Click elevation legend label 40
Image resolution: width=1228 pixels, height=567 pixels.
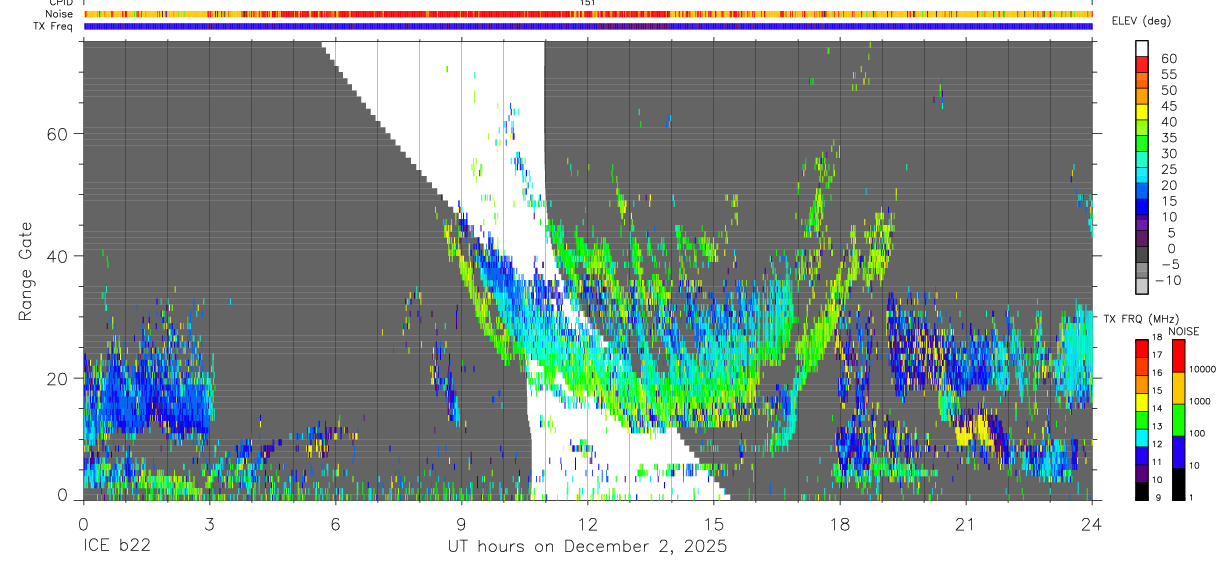point(1168,122)
